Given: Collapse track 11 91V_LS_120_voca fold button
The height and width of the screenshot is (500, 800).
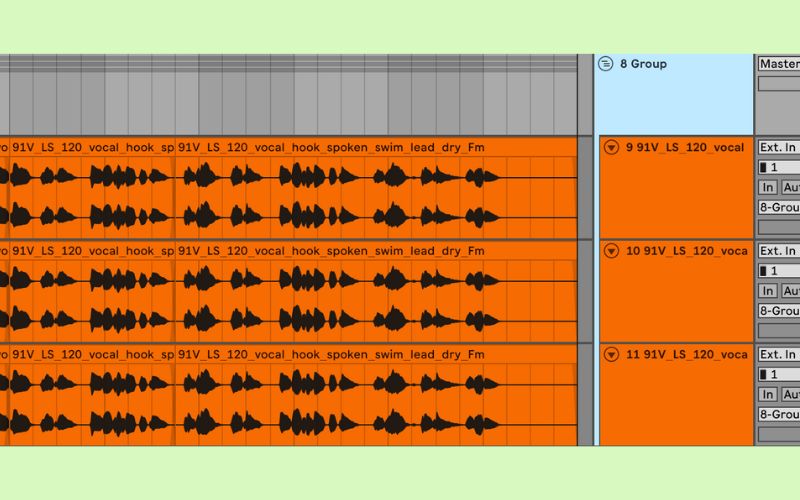Looking at the screenshot, I should click(x=611, y=355).
